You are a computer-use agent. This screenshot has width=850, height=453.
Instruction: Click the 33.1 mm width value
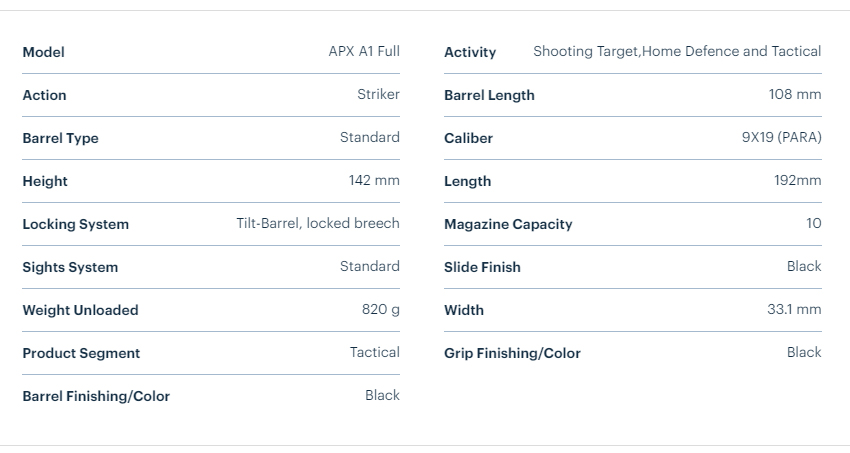794,309
